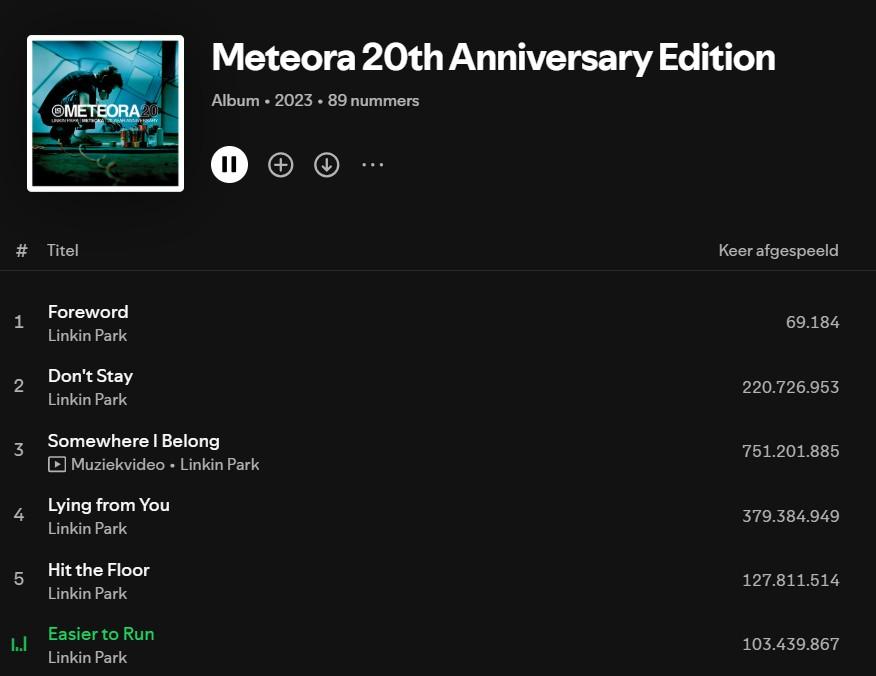Click the Meteora 20th Anniversary Edition heading
This screenshot has height=676, width=876.
493,58
